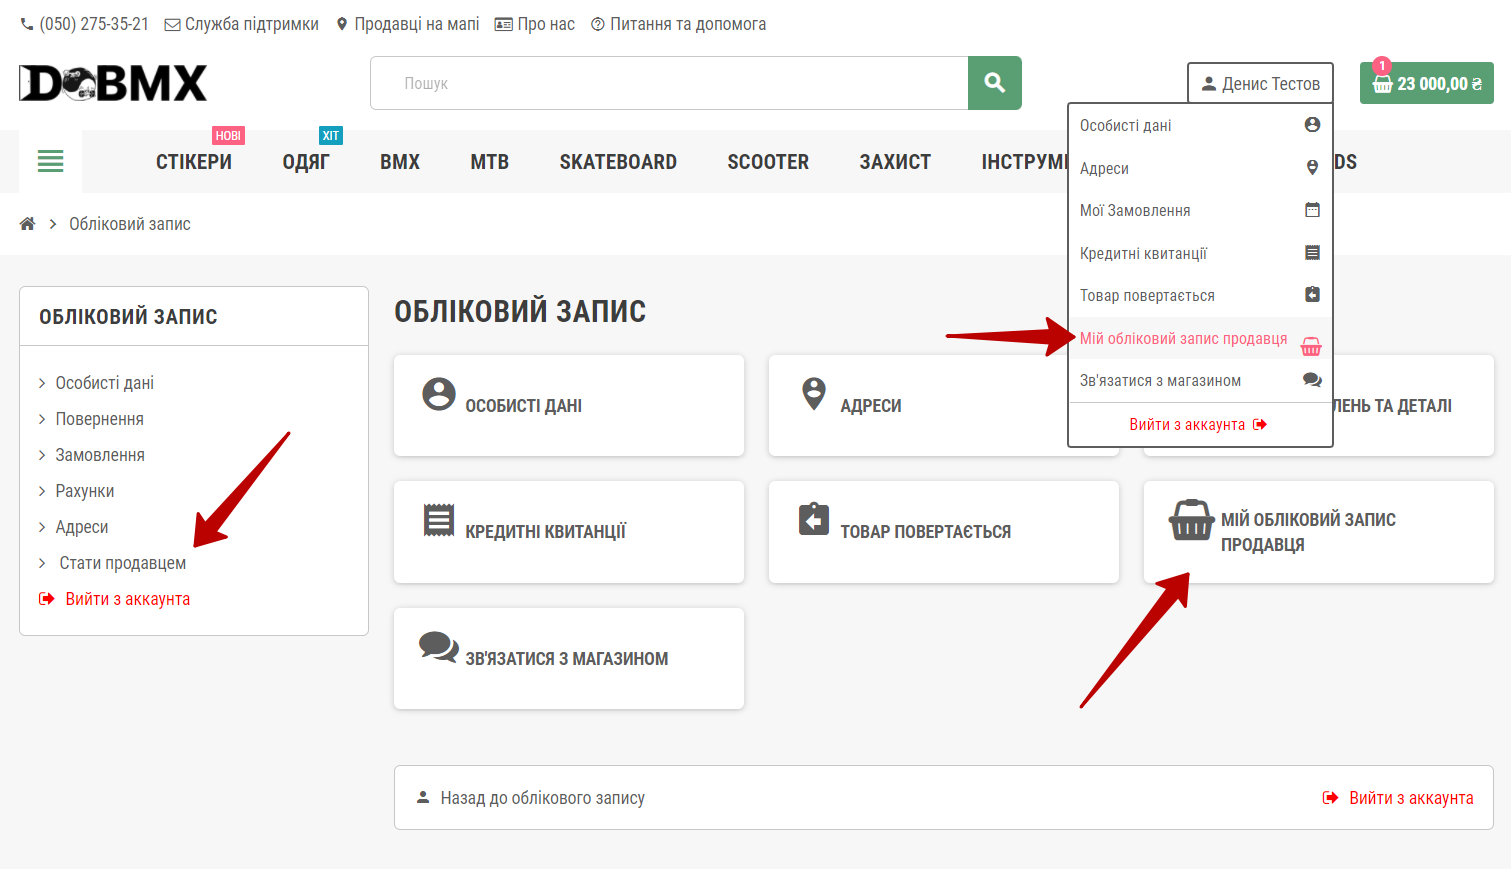Image resolution: width=1511 pixels, height=869 pixels.
Task: Open the MTB category menu
Action: pyautogui.click(x=490, y=162)
